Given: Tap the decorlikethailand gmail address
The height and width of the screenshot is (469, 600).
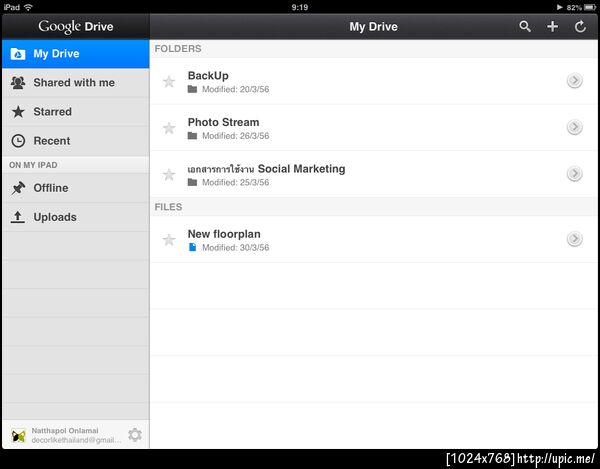Looking at the screenshot, I should pyautogui.click(x=76, y=440).
